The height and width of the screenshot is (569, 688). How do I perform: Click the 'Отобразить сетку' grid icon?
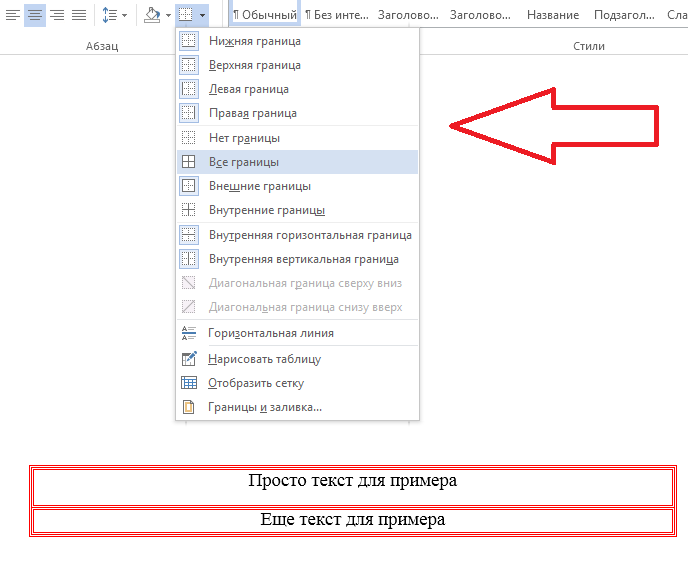tap(188, 383)
